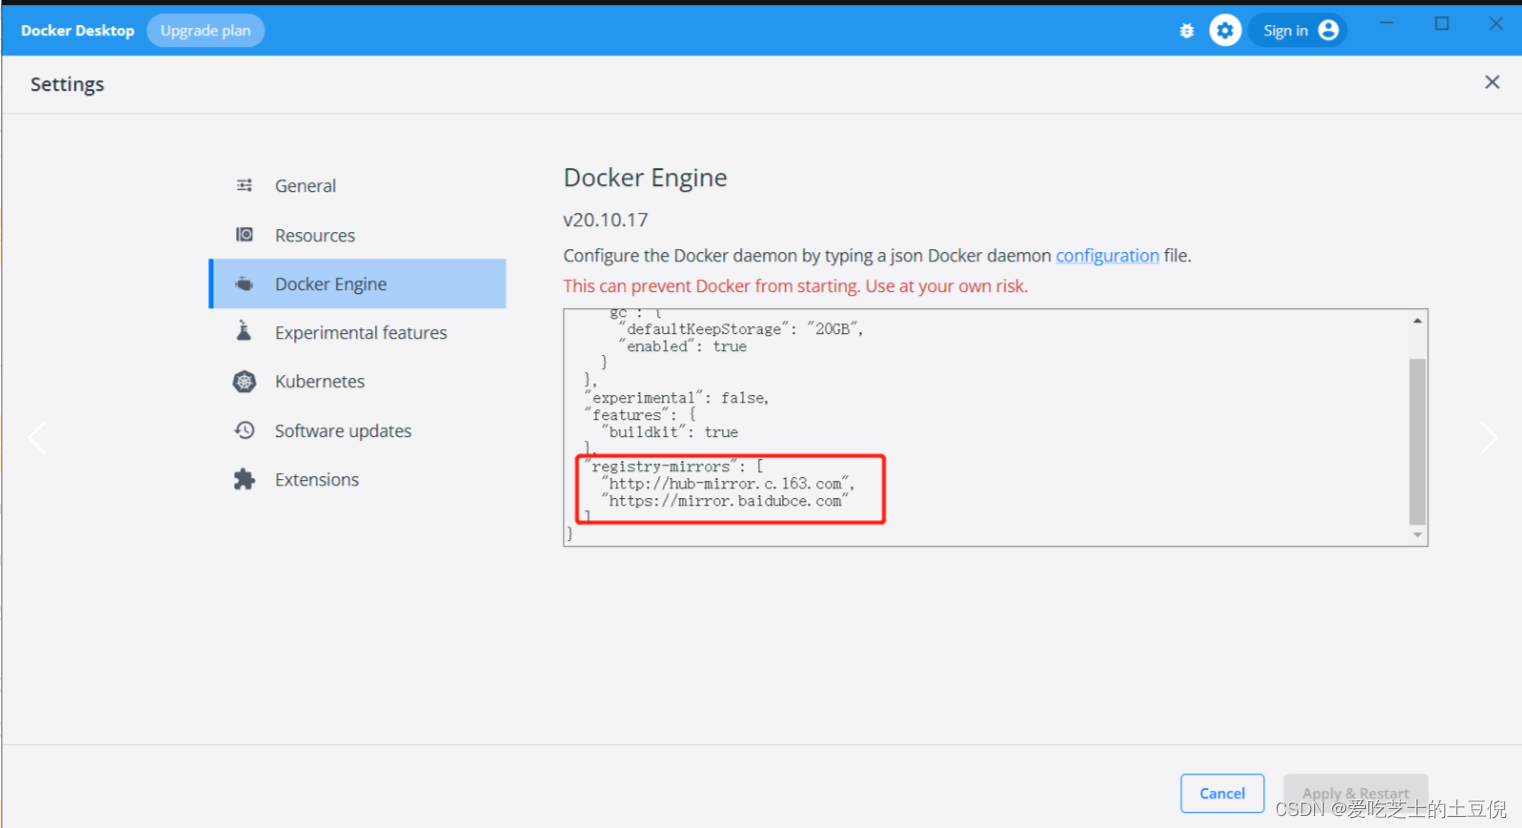Click the Software updates clock icon

click(244, 430)
